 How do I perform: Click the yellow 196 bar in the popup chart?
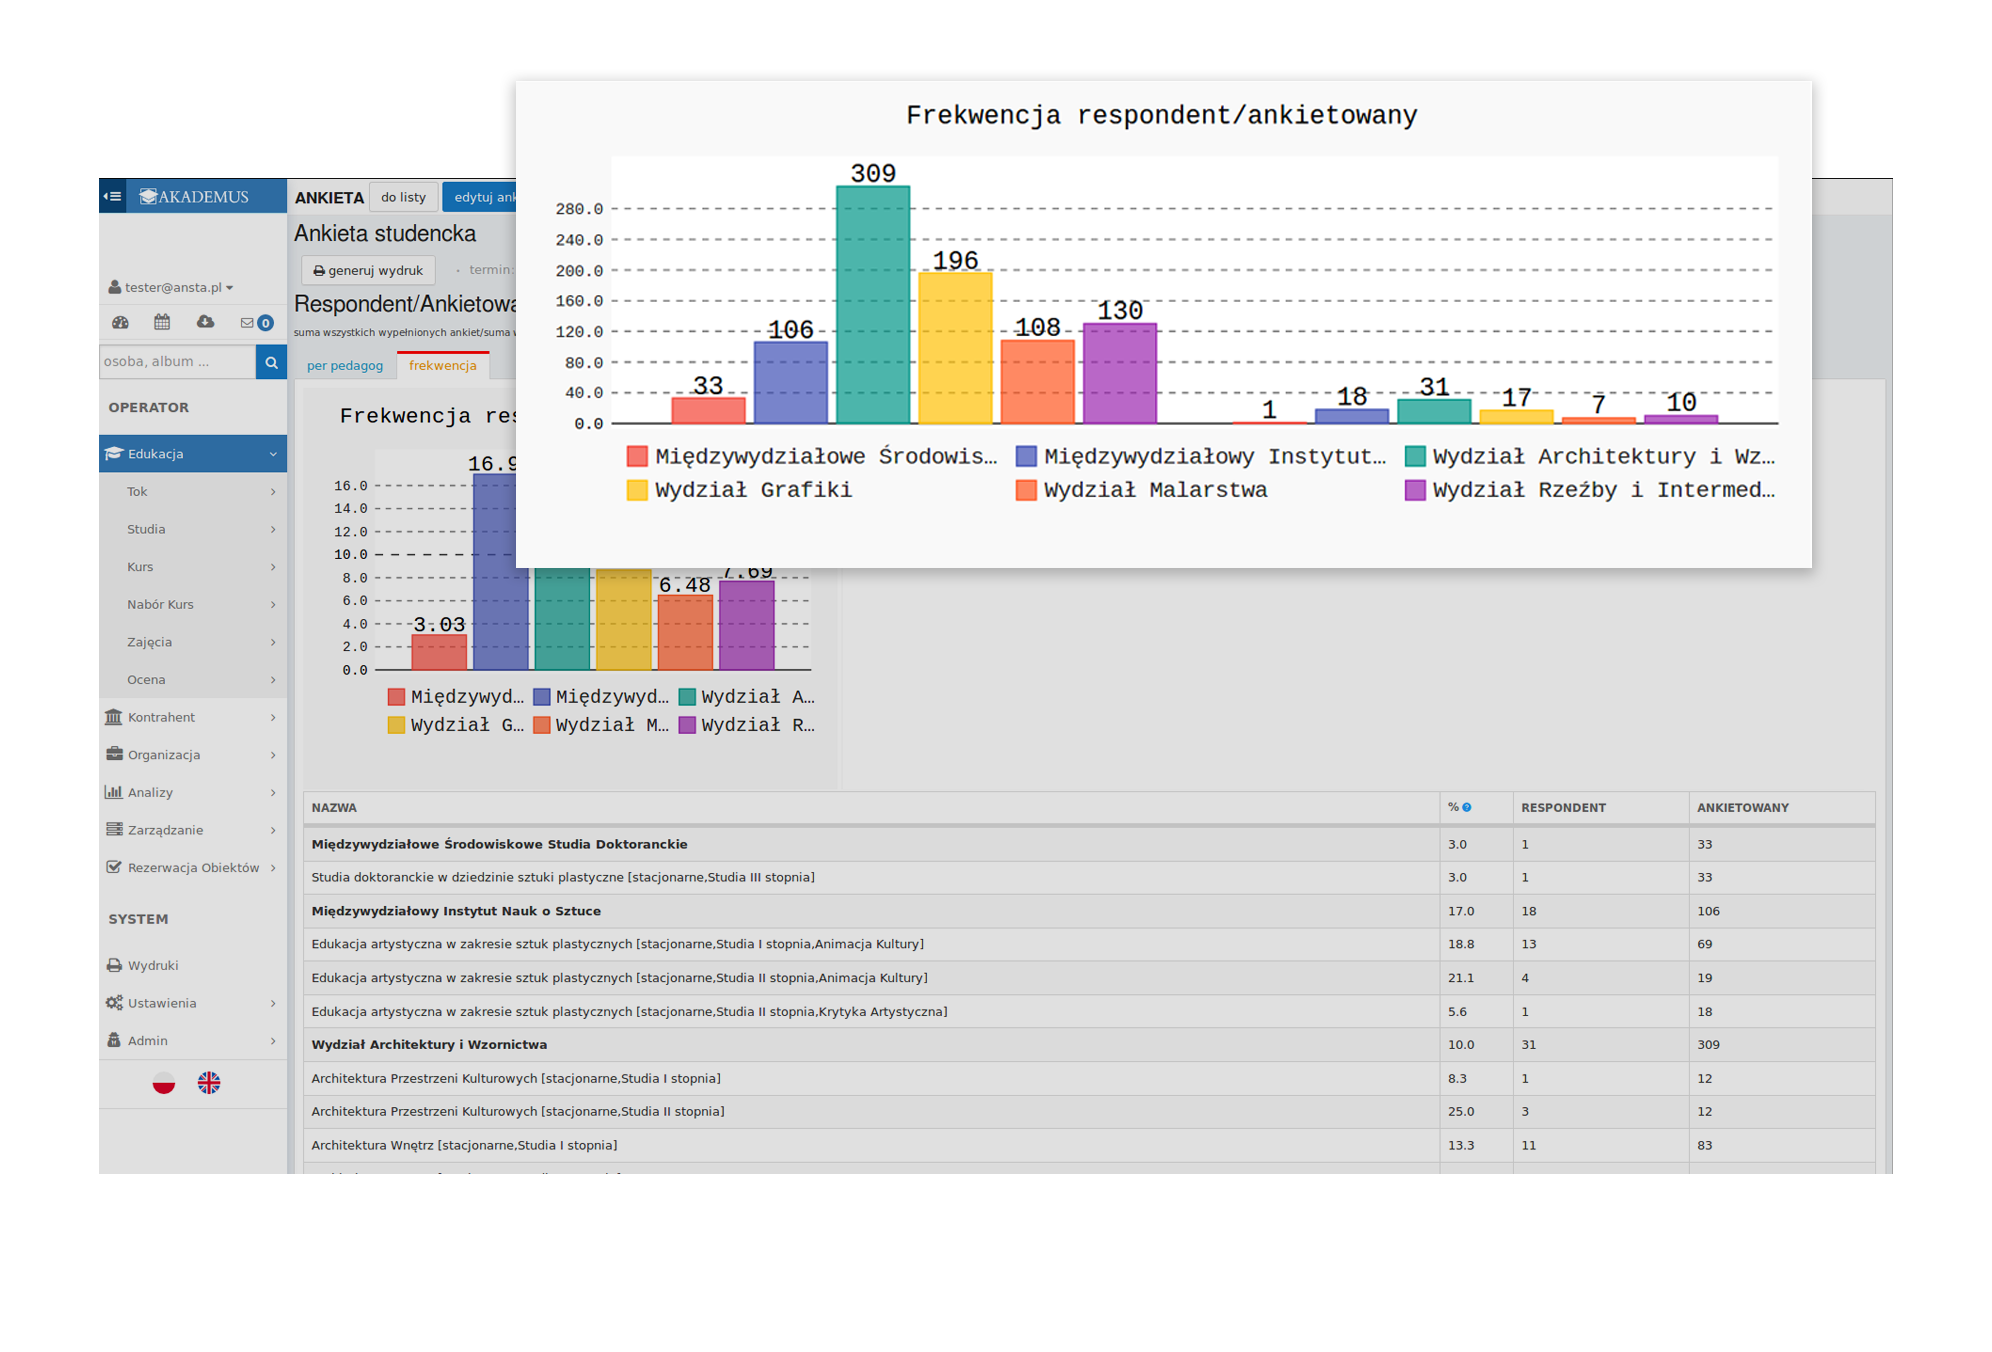955,348
